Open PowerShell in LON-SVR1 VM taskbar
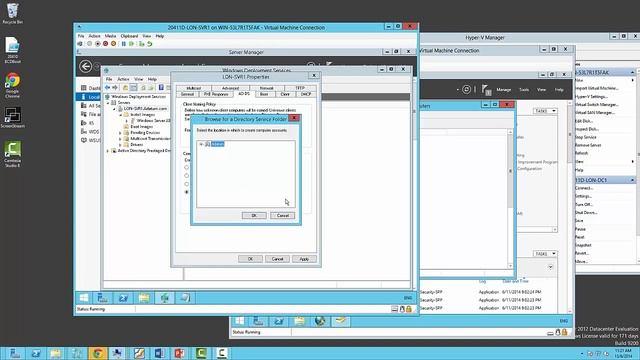 pos(123,298)
